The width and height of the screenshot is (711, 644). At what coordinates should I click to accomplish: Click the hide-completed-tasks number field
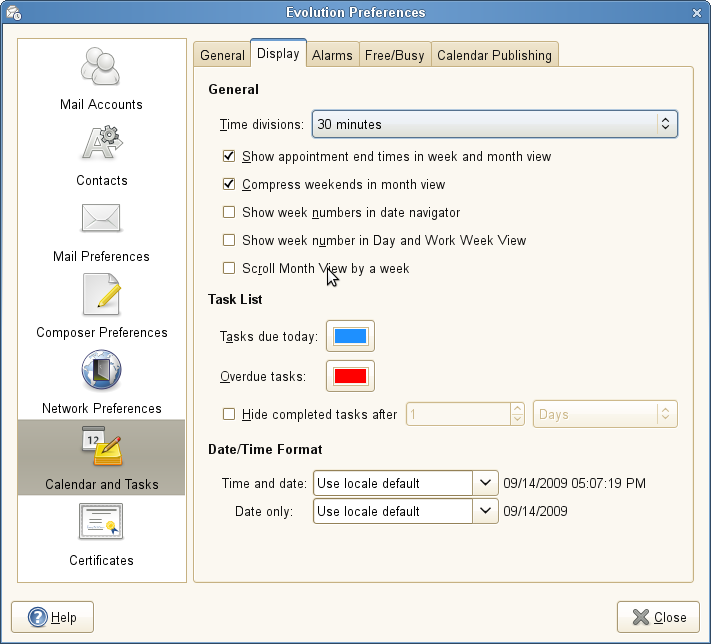[458, 414]
